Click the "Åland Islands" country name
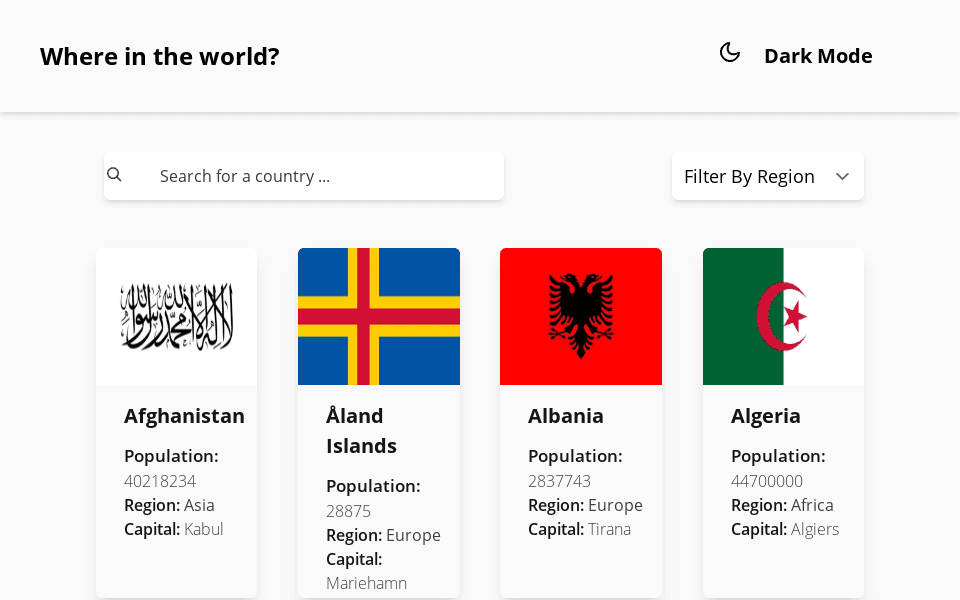 click(361, 430)
